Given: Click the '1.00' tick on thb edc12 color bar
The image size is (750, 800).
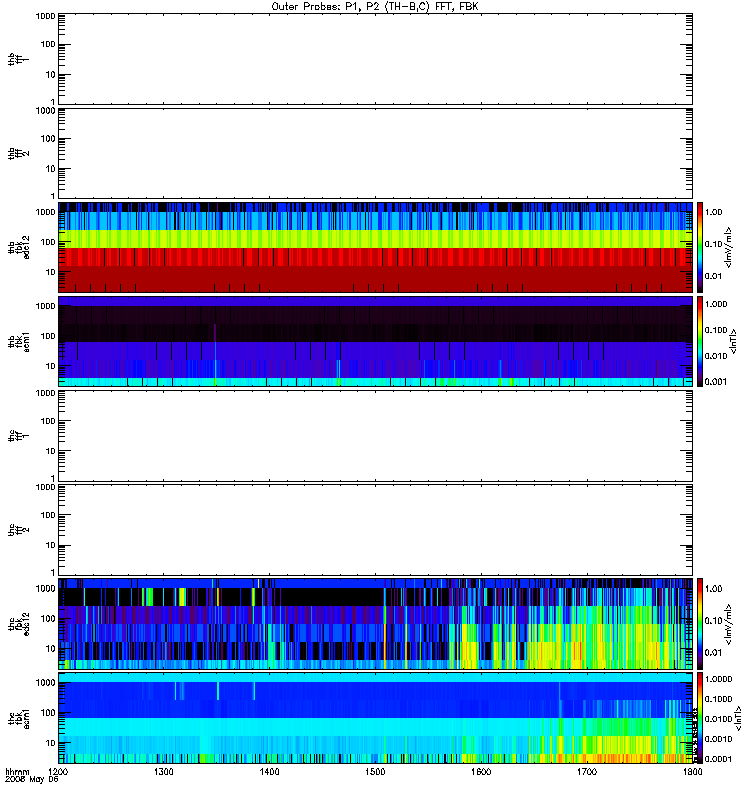Looking at the screenshot, I should coord(713,212).
